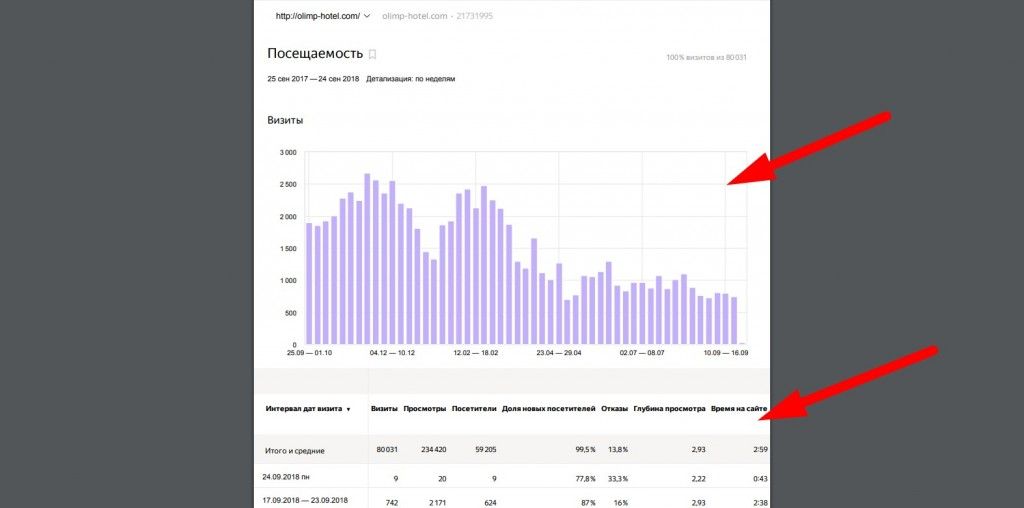Click the Визиты column header
Screen dimensions: 1024x508
384,409
